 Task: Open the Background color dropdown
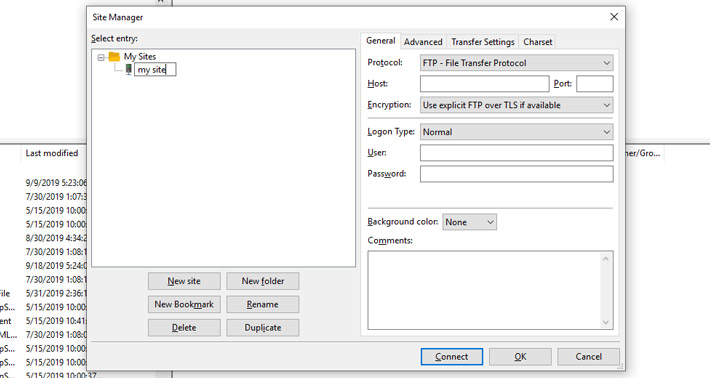470,222
